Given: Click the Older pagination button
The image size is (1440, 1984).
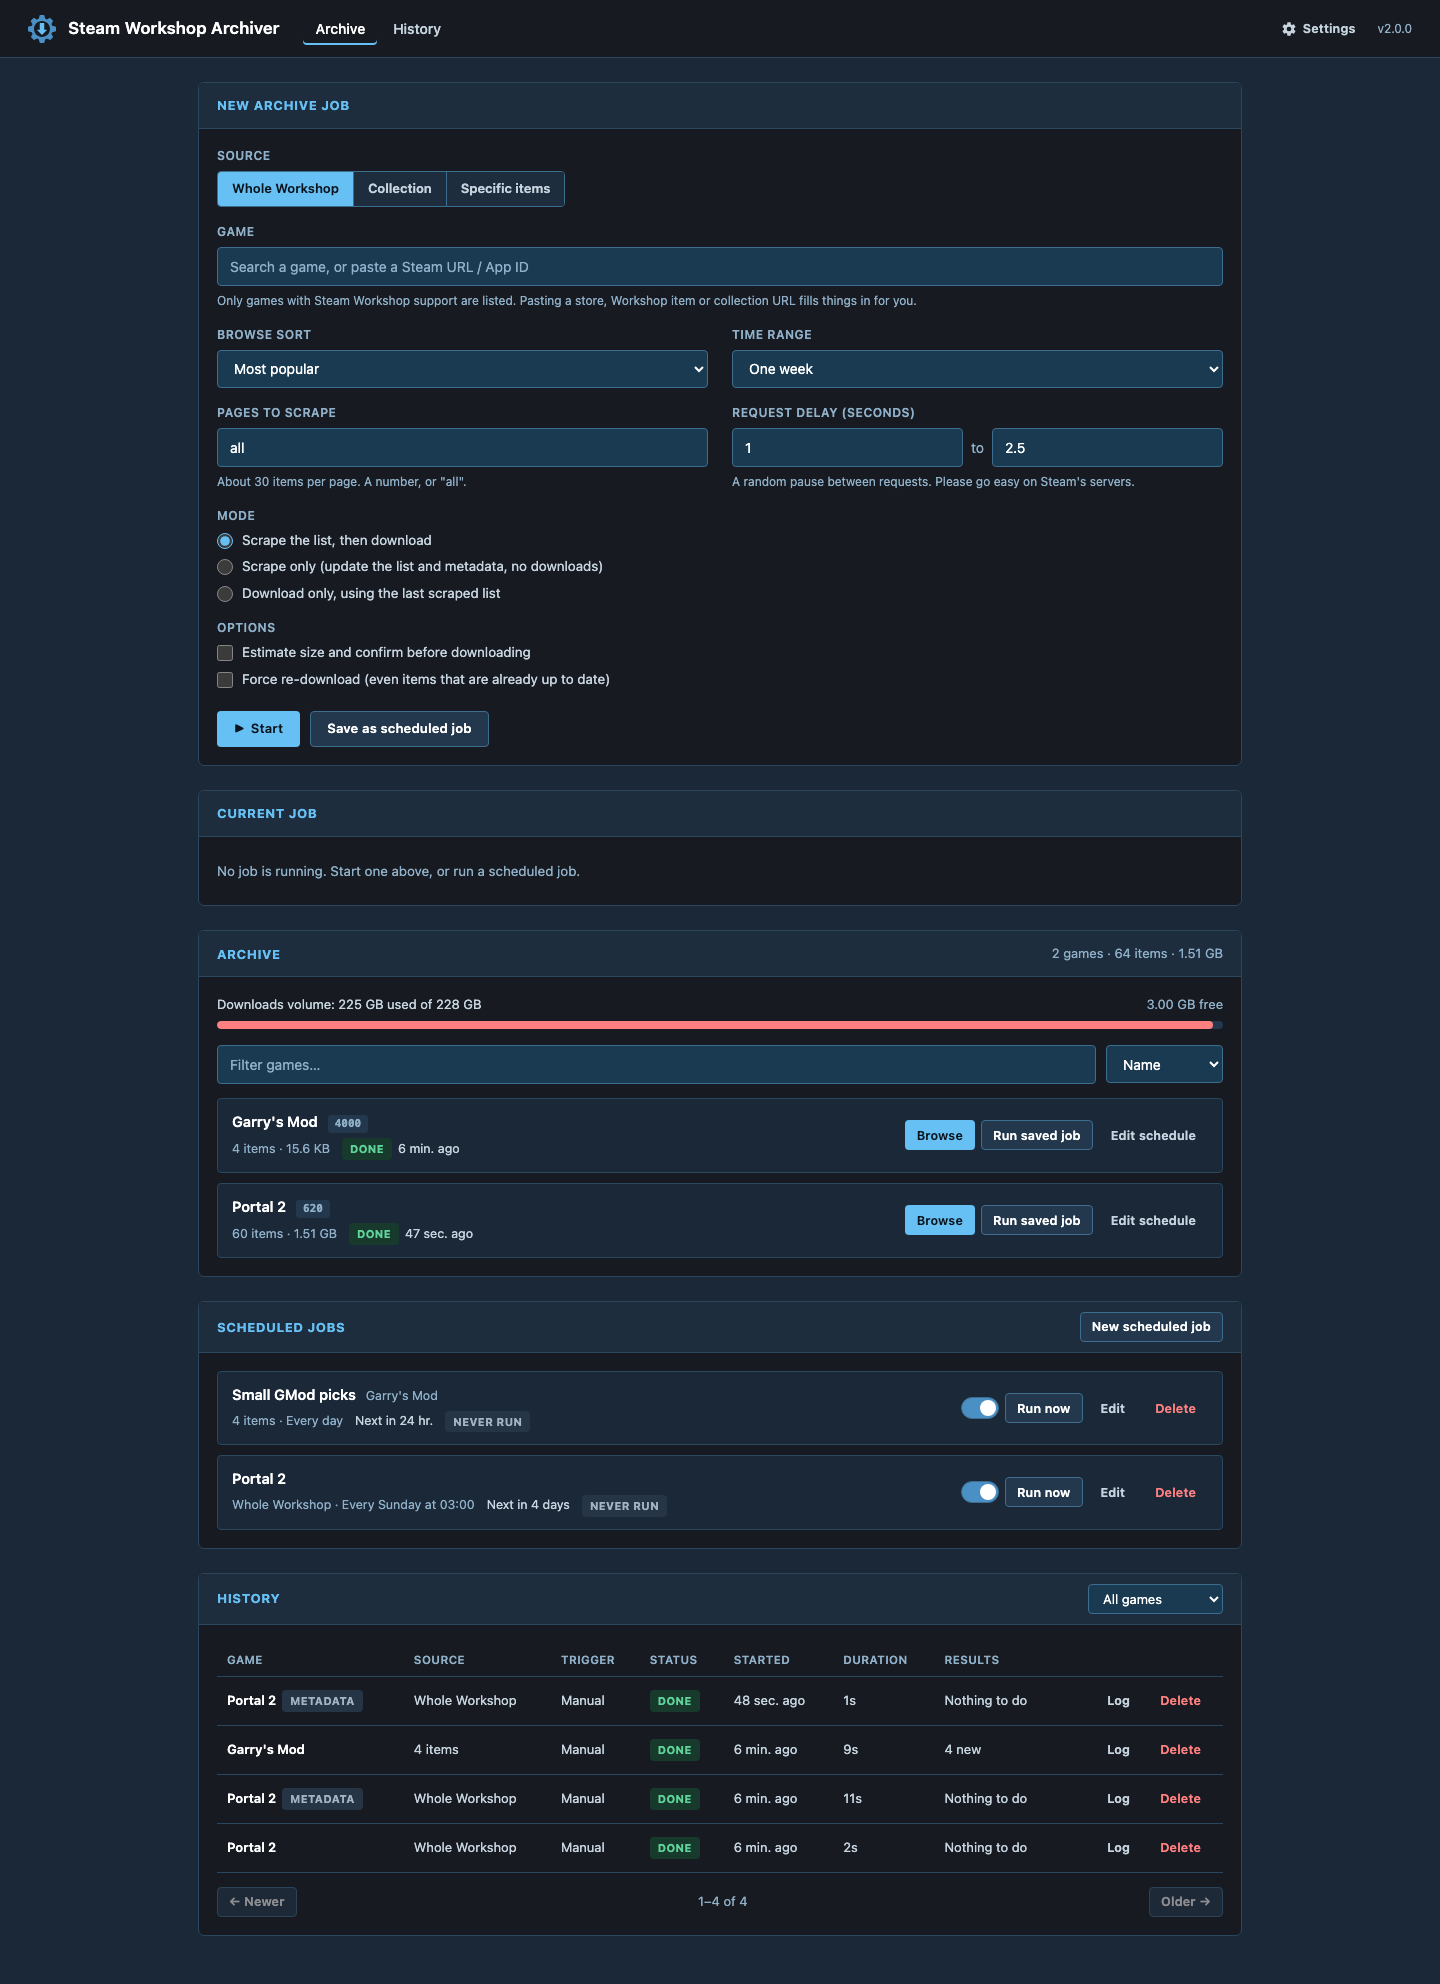Looking at the screenshot, I should pyautogui.click(x=1185, y=1902).
